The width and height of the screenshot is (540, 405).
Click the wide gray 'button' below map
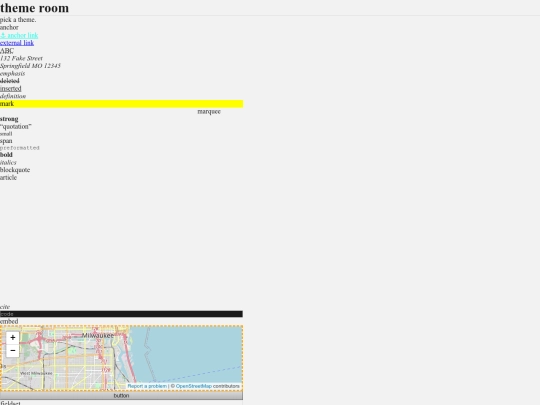pyautogui.click(x=121, y=396)
